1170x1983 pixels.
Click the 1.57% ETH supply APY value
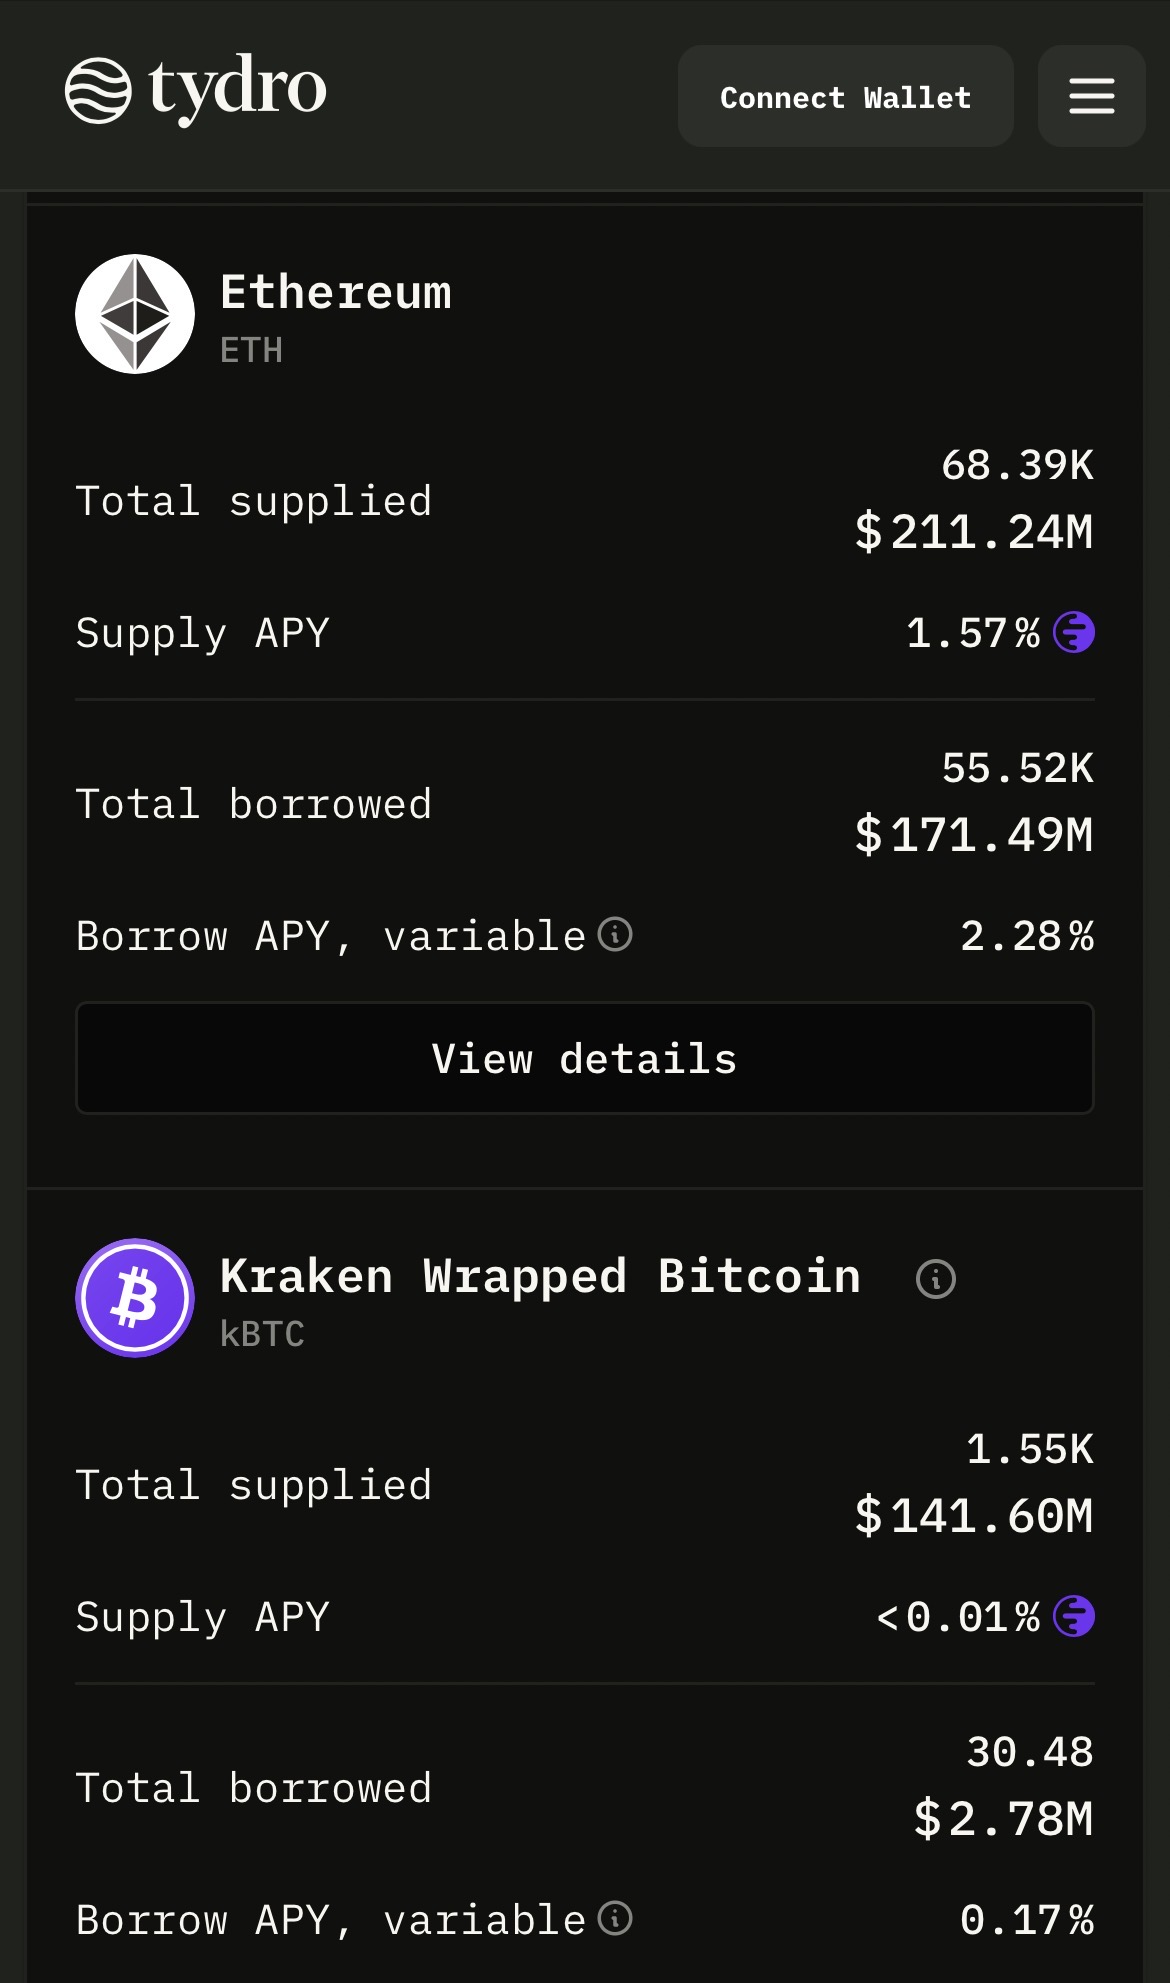coord(973,633)
